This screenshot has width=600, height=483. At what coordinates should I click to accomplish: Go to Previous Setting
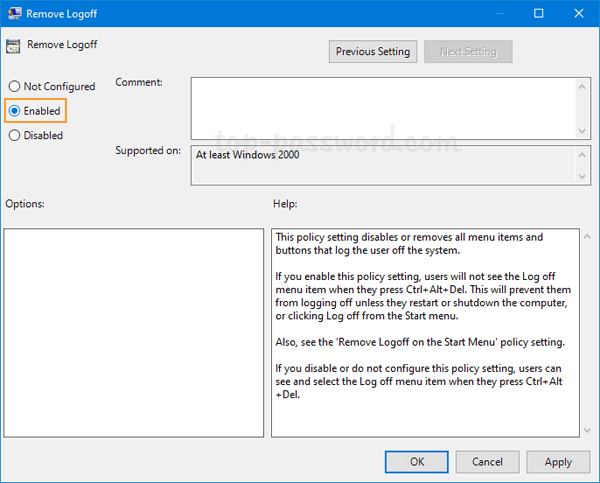(373, 52)
